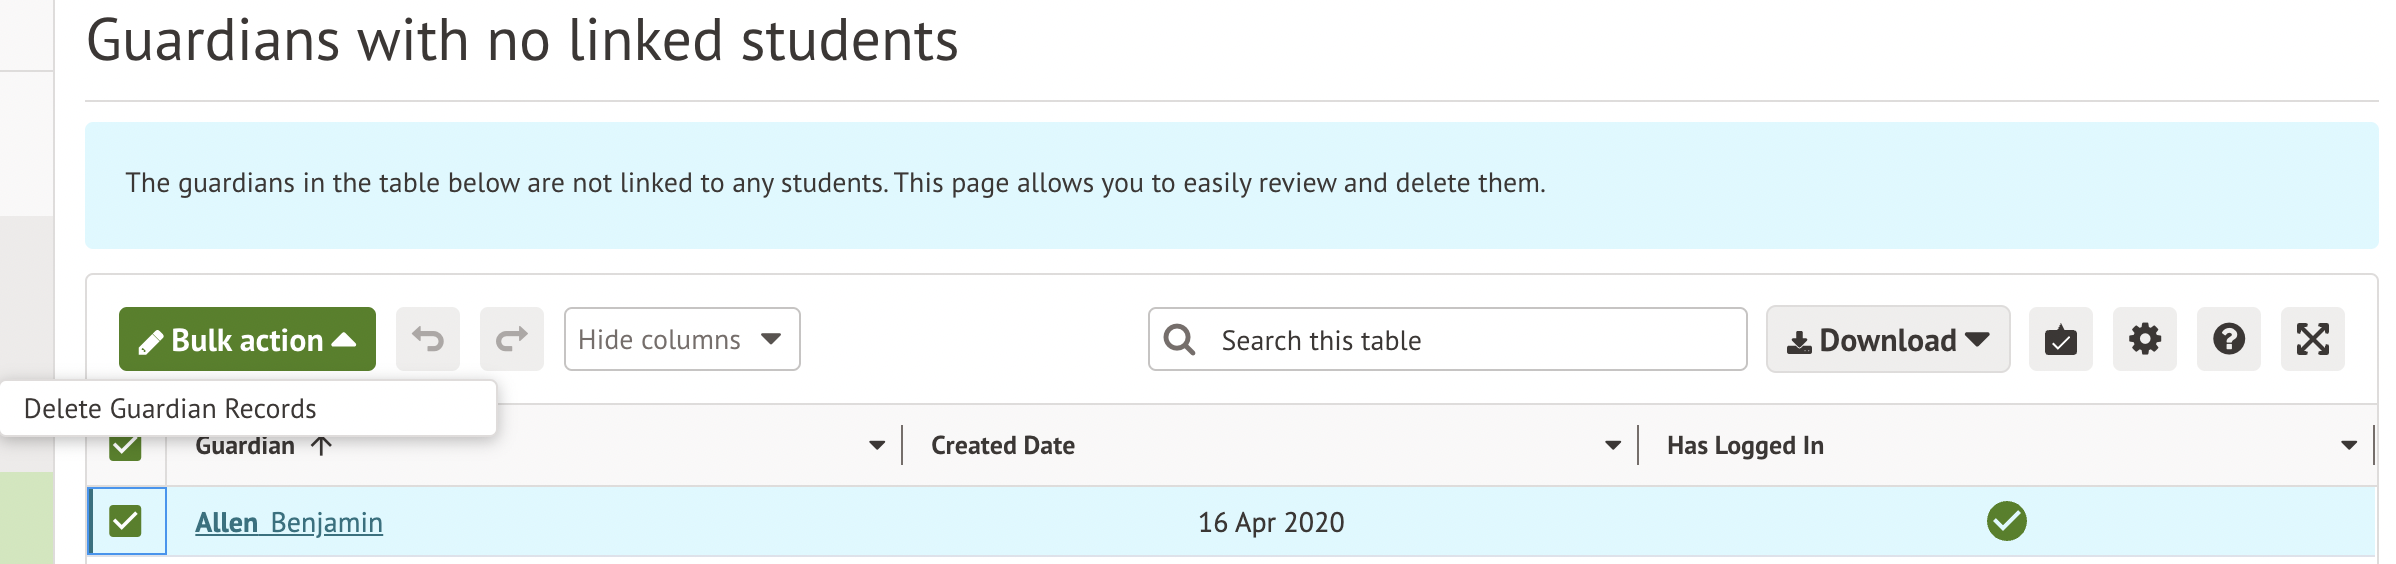Select Delete Guardian Records menu option

(x=170, y=409)
